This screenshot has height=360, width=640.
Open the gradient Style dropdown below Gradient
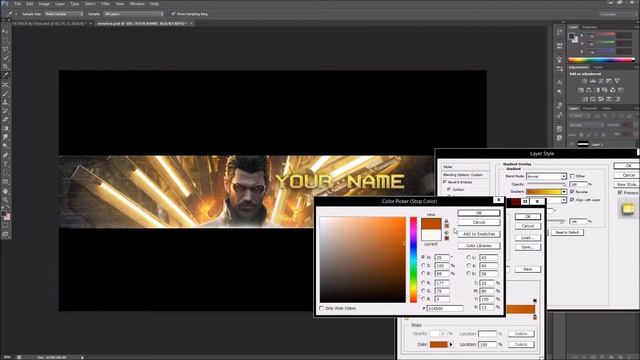[564, 200]
